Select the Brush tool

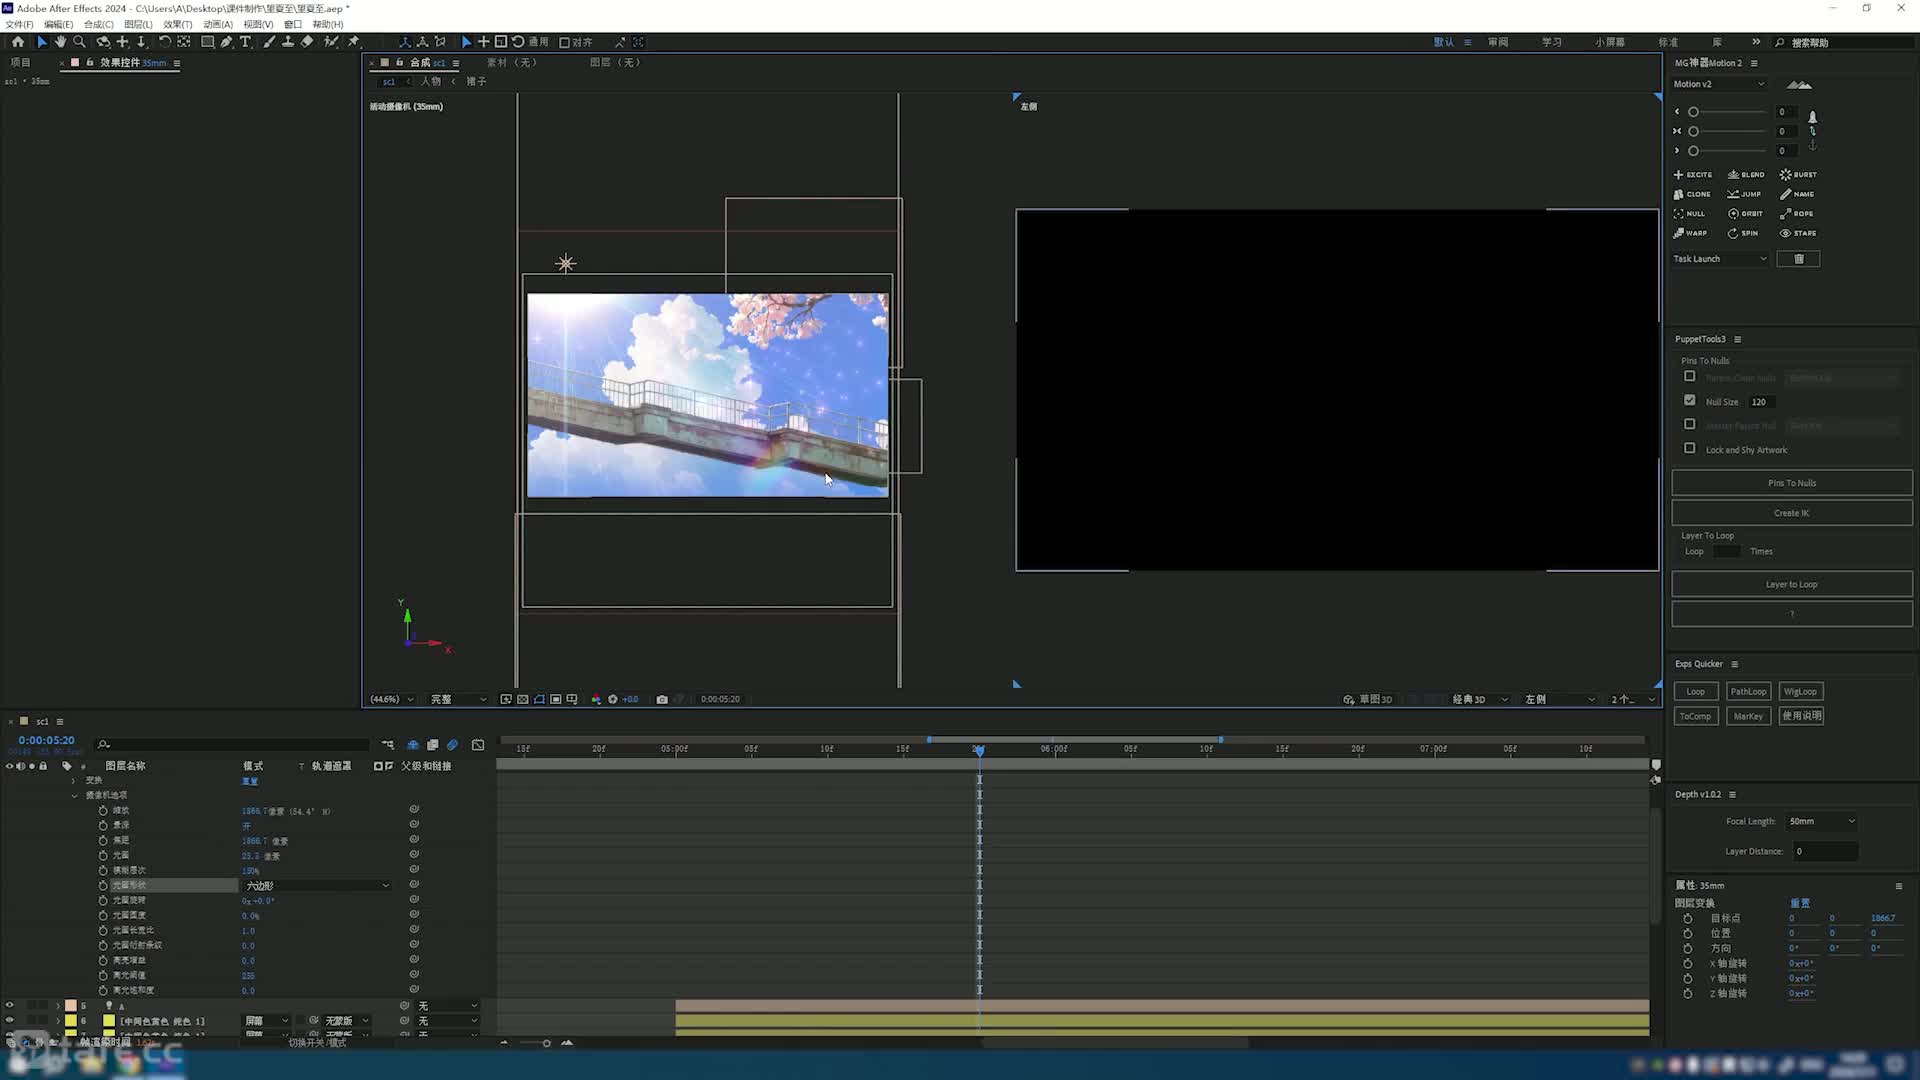click(269, 42)
